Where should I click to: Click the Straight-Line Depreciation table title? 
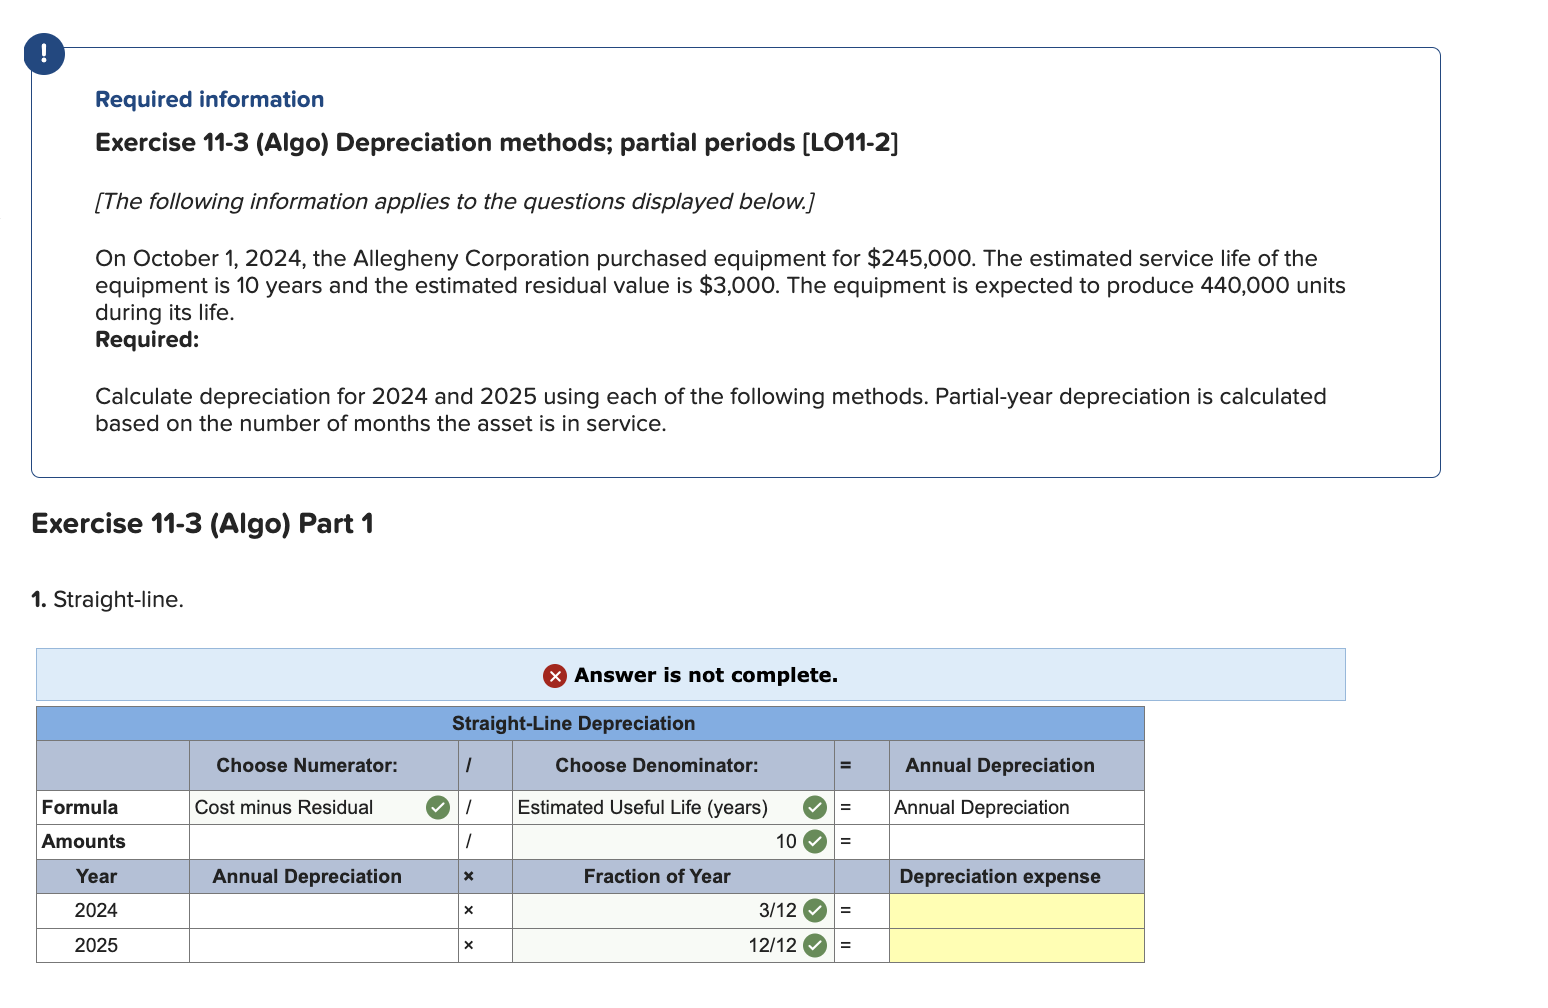573,723
